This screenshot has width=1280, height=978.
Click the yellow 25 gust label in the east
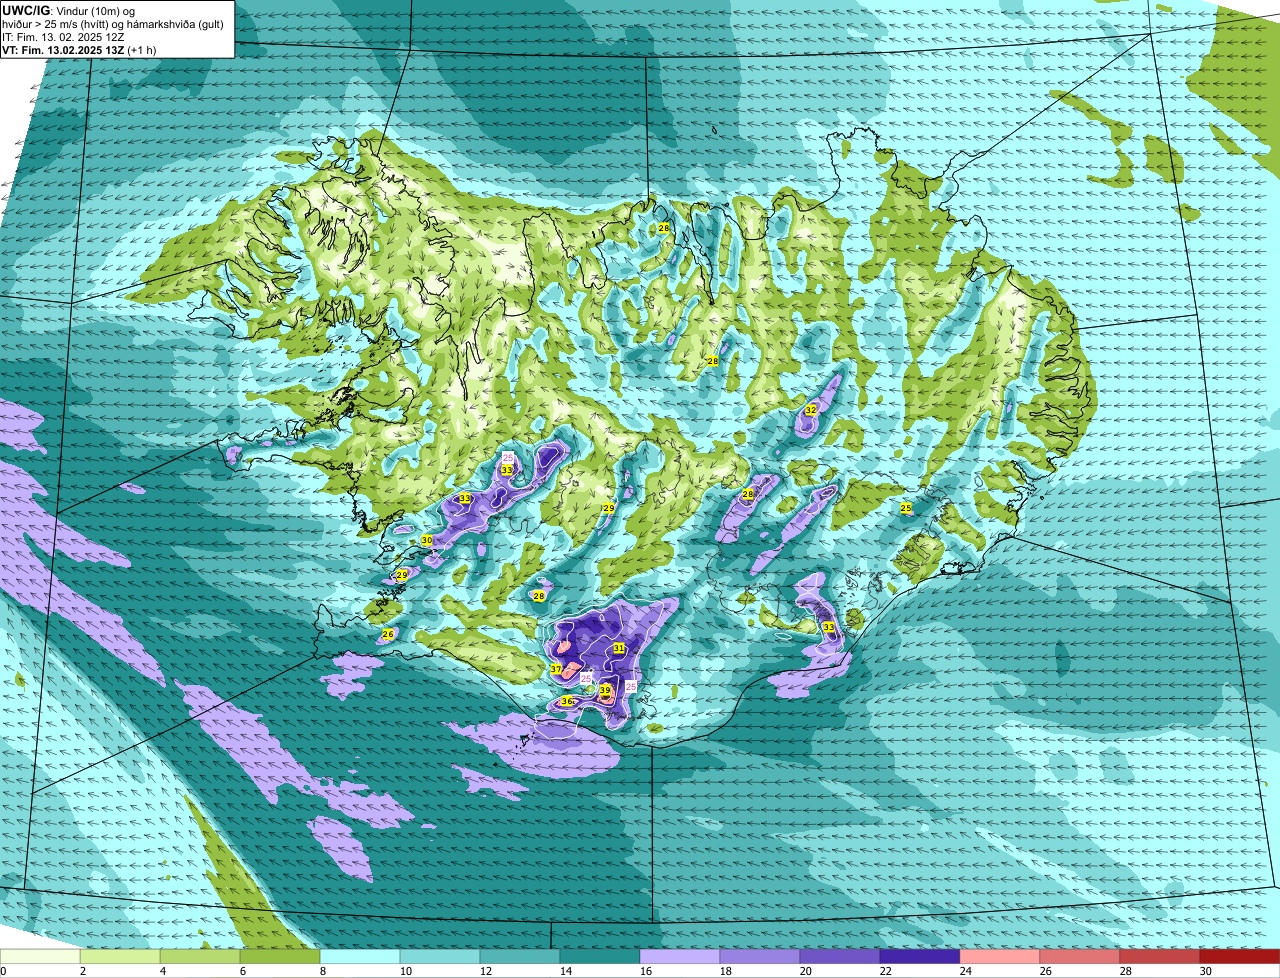click(x=906, y=508)
